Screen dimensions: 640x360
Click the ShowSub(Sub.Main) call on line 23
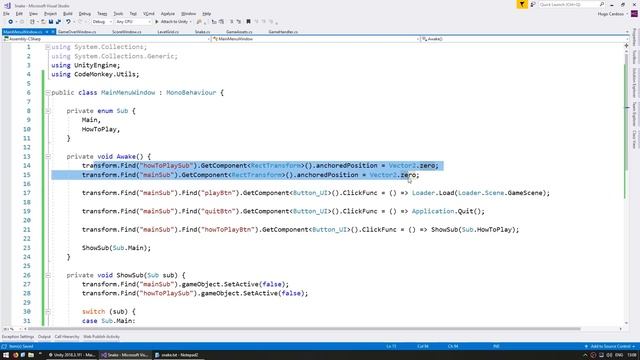pos(116,248)
